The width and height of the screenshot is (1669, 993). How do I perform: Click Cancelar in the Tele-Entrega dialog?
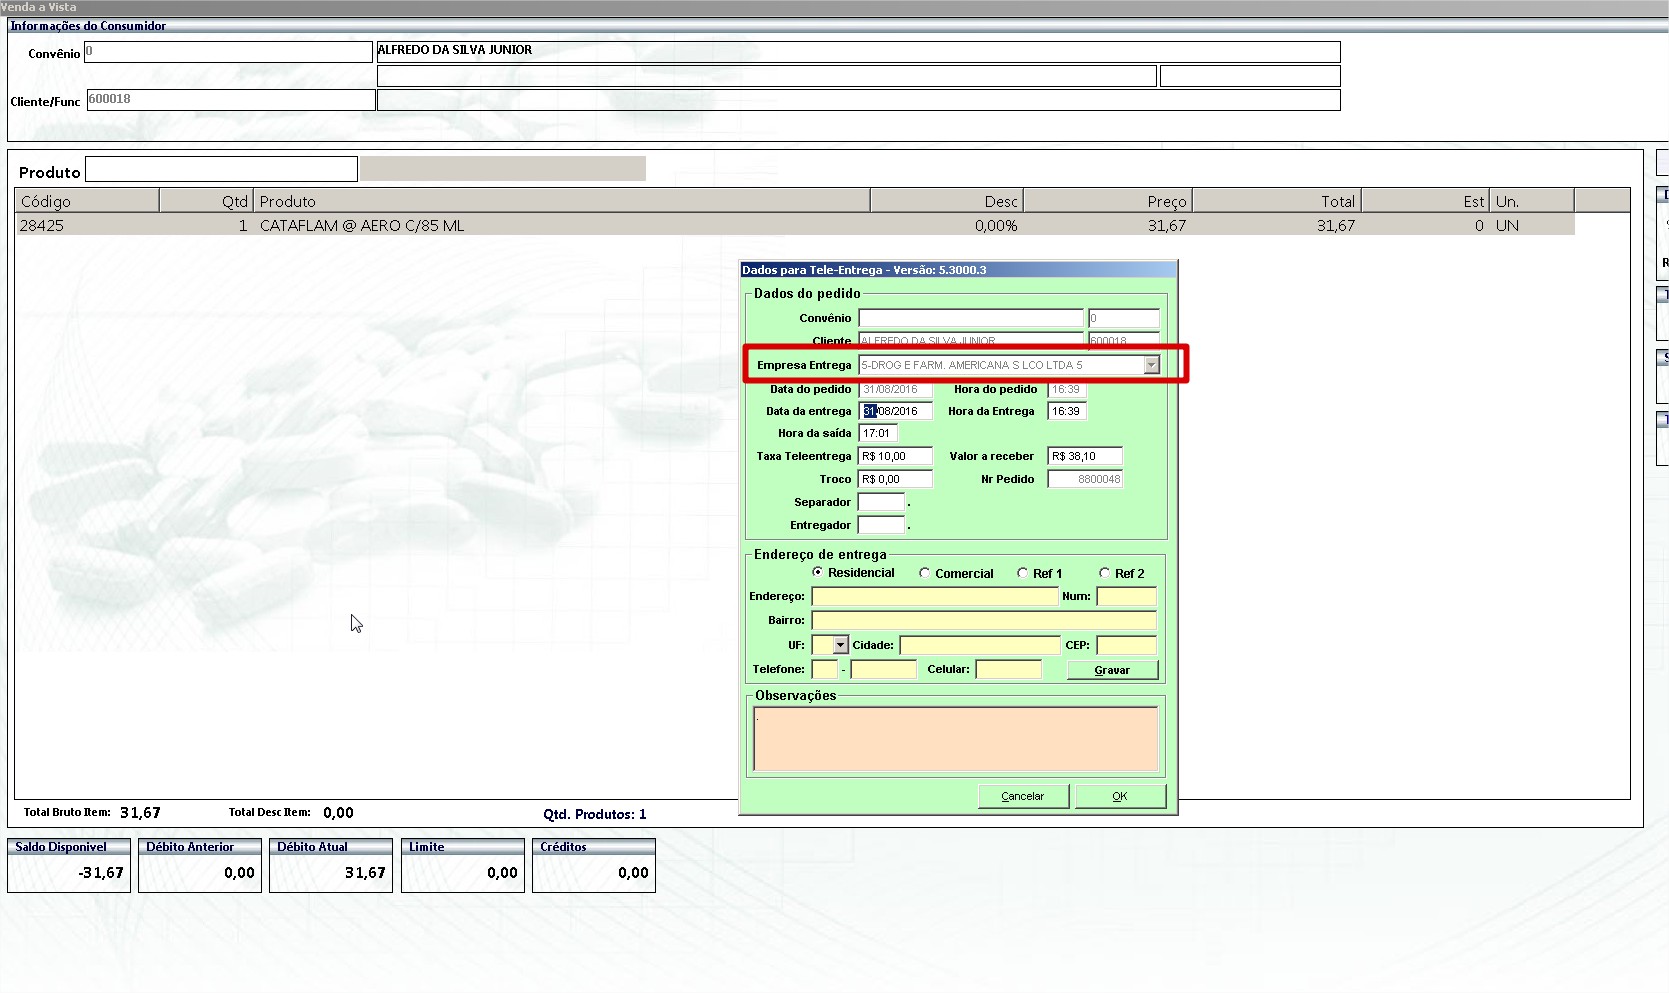1023,796
